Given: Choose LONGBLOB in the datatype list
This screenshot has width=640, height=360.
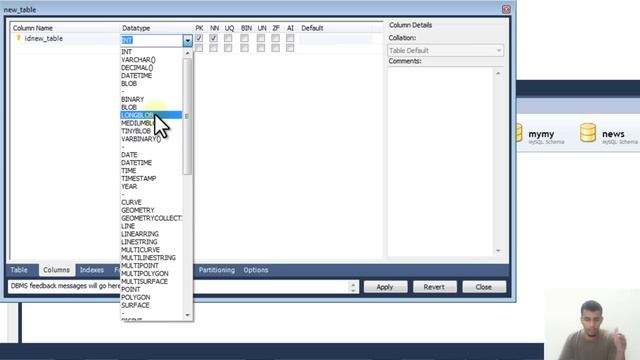Looking at the screenshot, I should click(x=151, y=115).
